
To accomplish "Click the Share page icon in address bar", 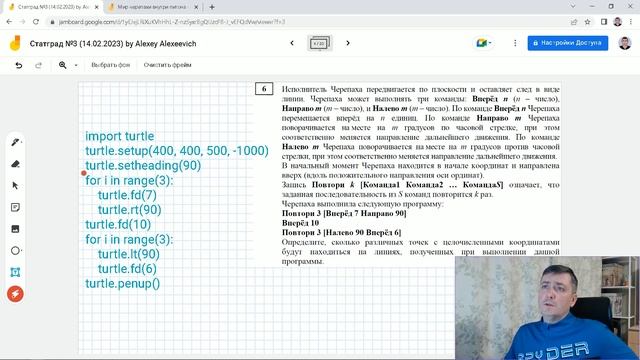I will pyautogui.click(x=574, y=22).
